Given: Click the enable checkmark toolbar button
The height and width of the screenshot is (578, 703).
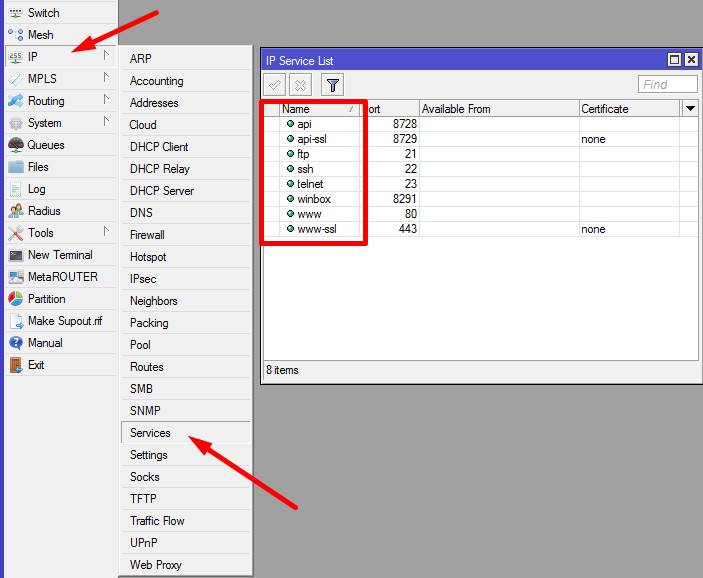Looking at the screenshot, I should [275, 85].
